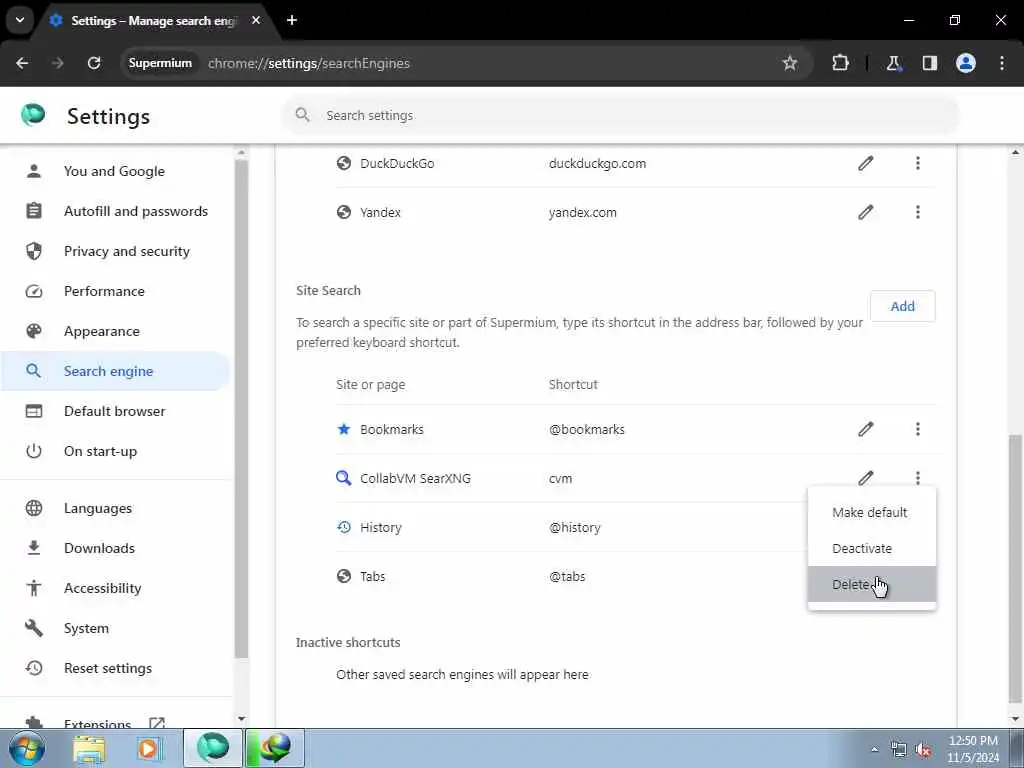Open the Labs flask icon
Viewport: 1024px width, 768px height.
893,63
